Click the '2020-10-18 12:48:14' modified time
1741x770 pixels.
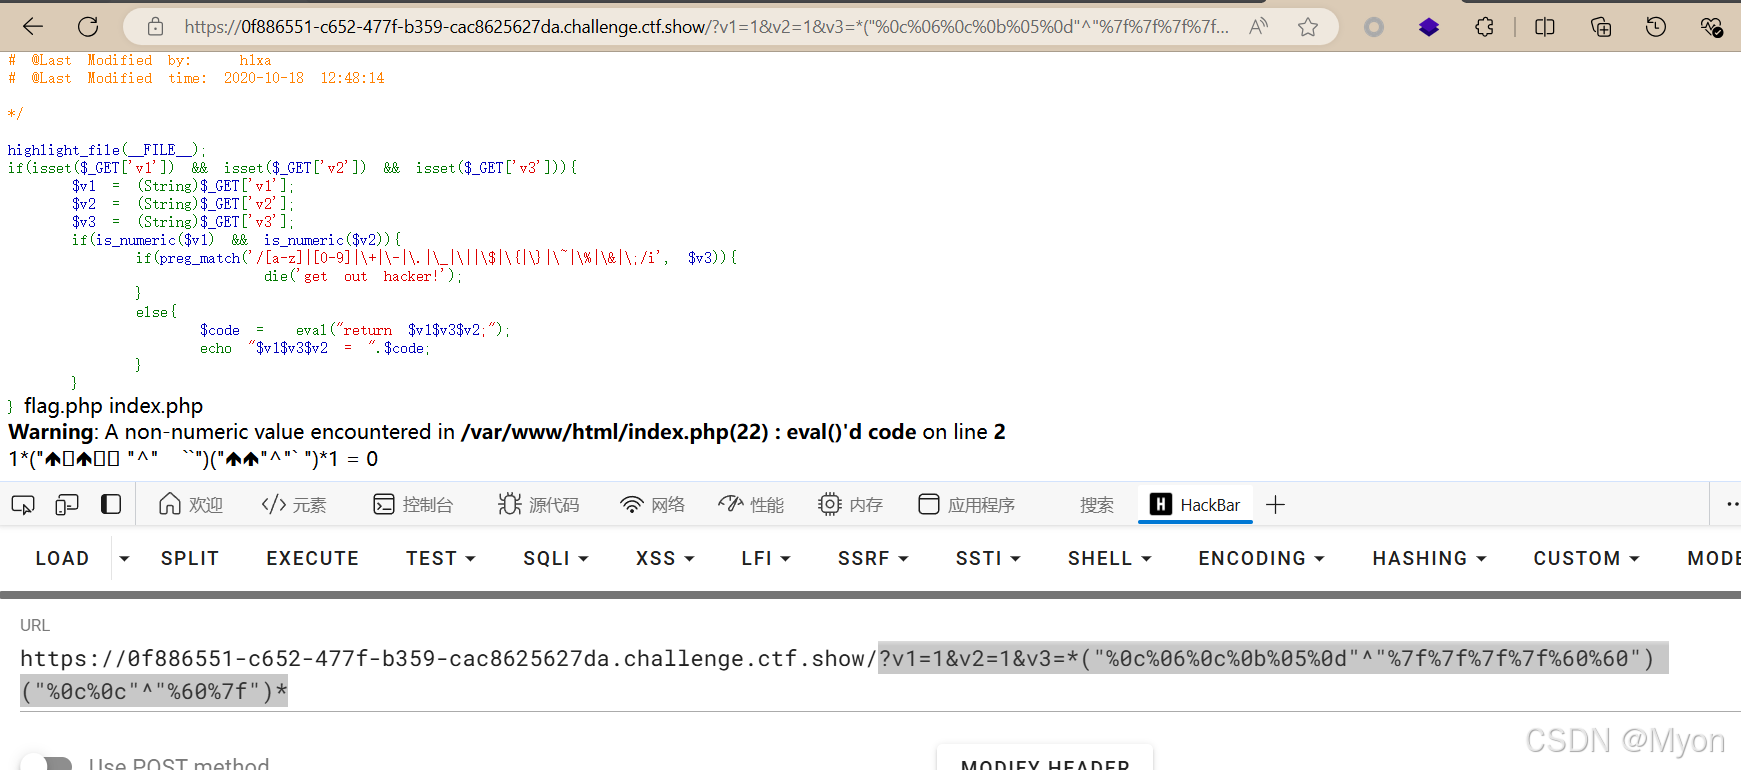(304, 78)
